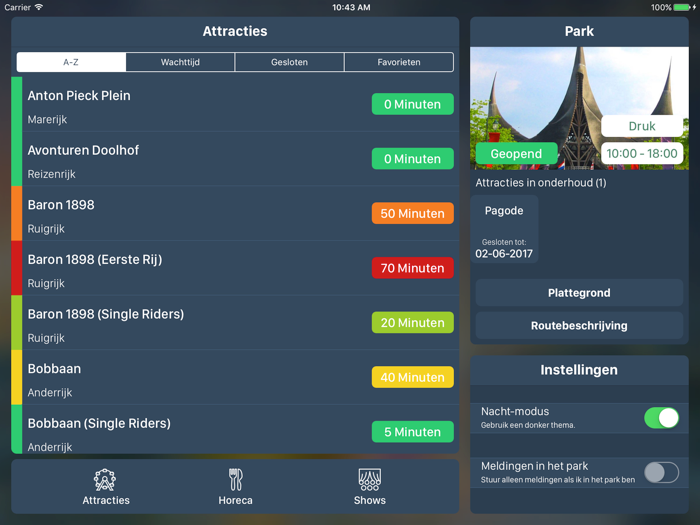Open the Pagode maintenance card
This screenshot has height=525, width=700.
(504, 229)
